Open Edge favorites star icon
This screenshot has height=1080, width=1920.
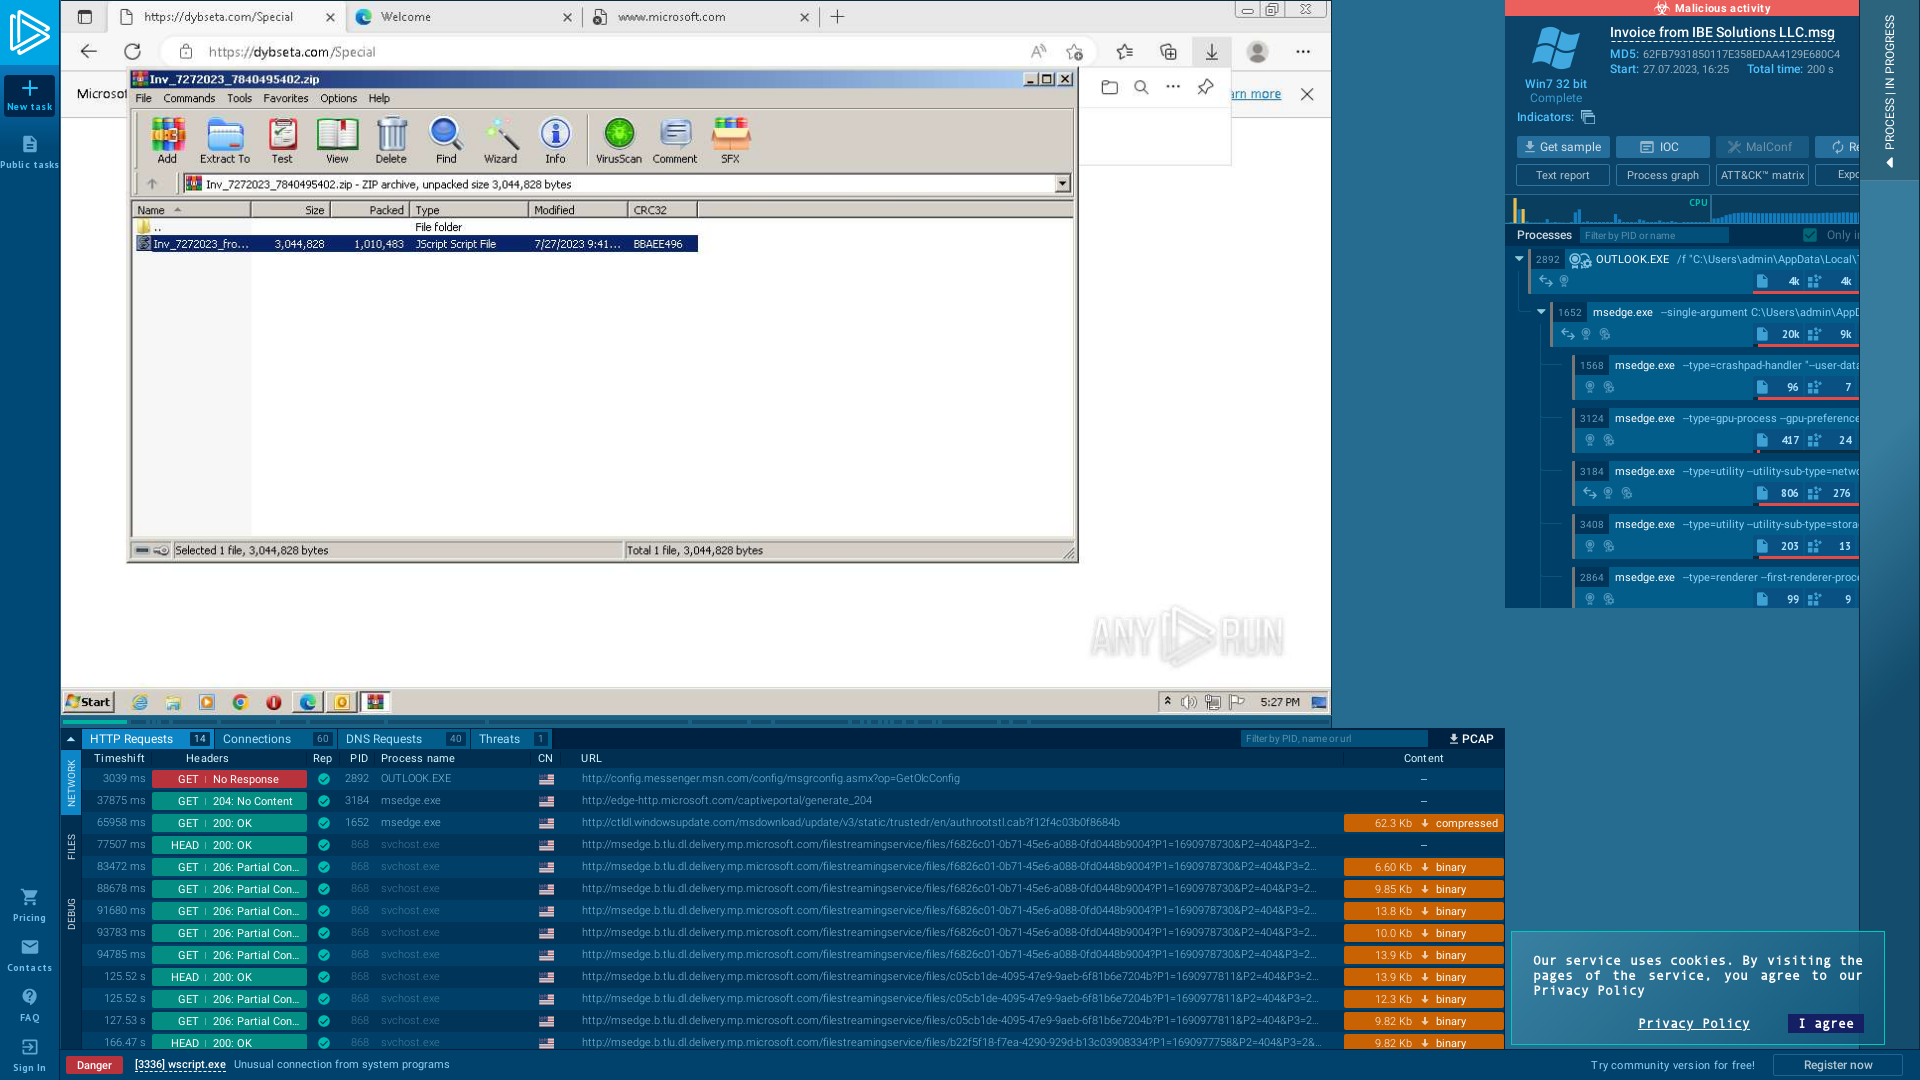point(1125,51)
